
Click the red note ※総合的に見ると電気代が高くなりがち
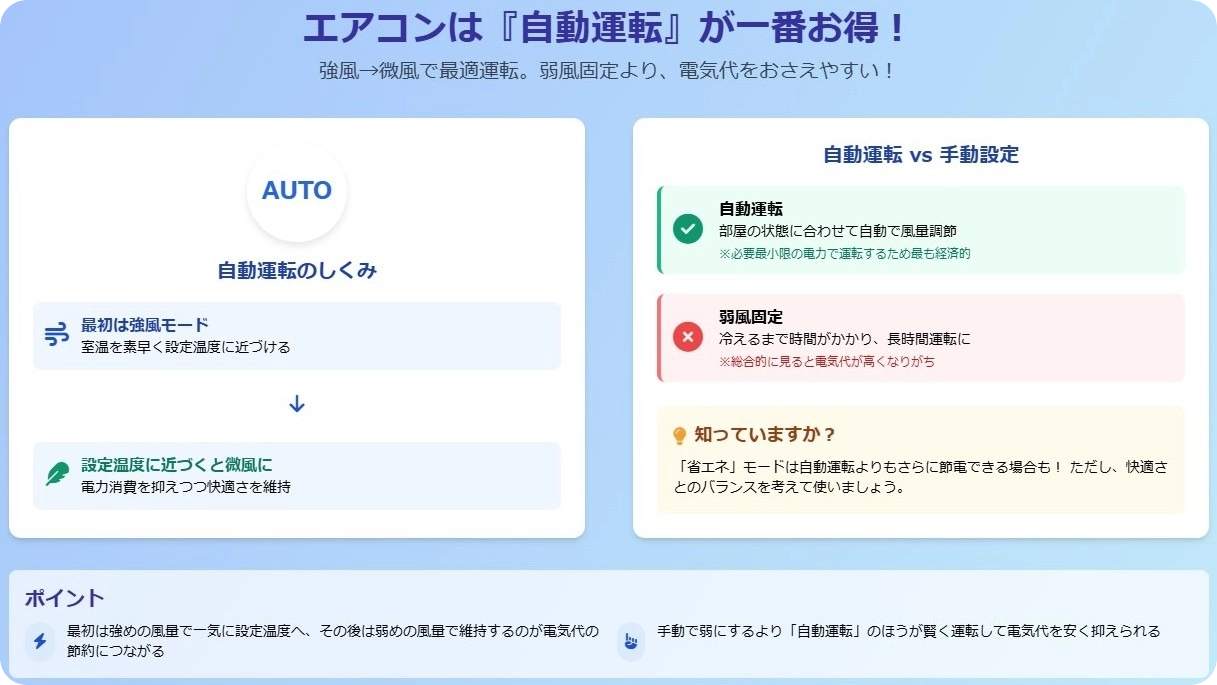pyautogui.click(x=827, y=362)
